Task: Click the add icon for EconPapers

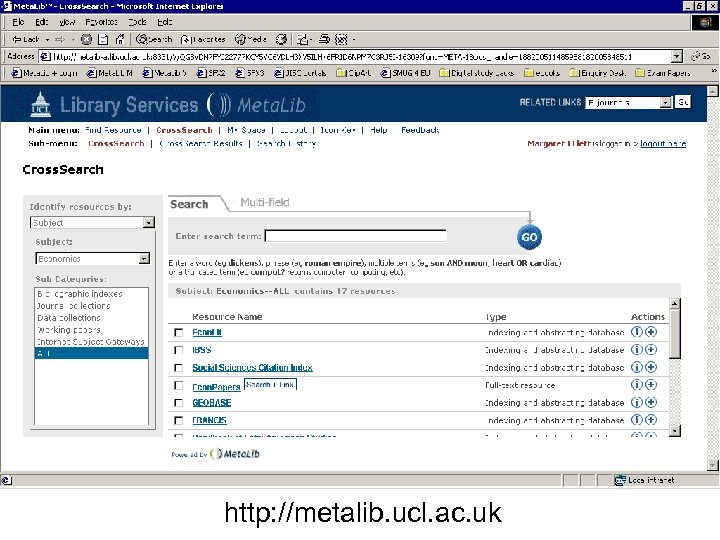Action: 651,384
